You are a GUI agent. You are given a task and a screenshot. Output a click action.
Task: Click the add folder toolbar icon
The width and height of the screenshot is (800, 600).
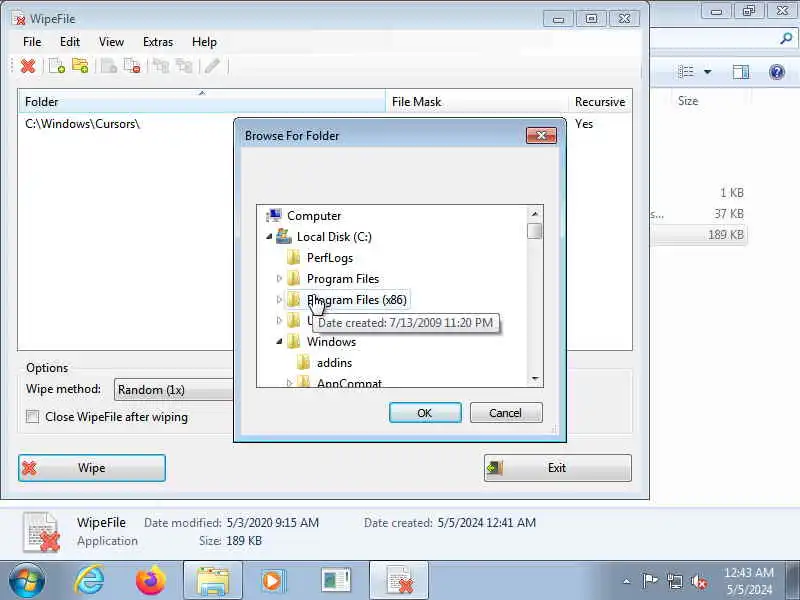pyautogui.click(x=80, y=66)
